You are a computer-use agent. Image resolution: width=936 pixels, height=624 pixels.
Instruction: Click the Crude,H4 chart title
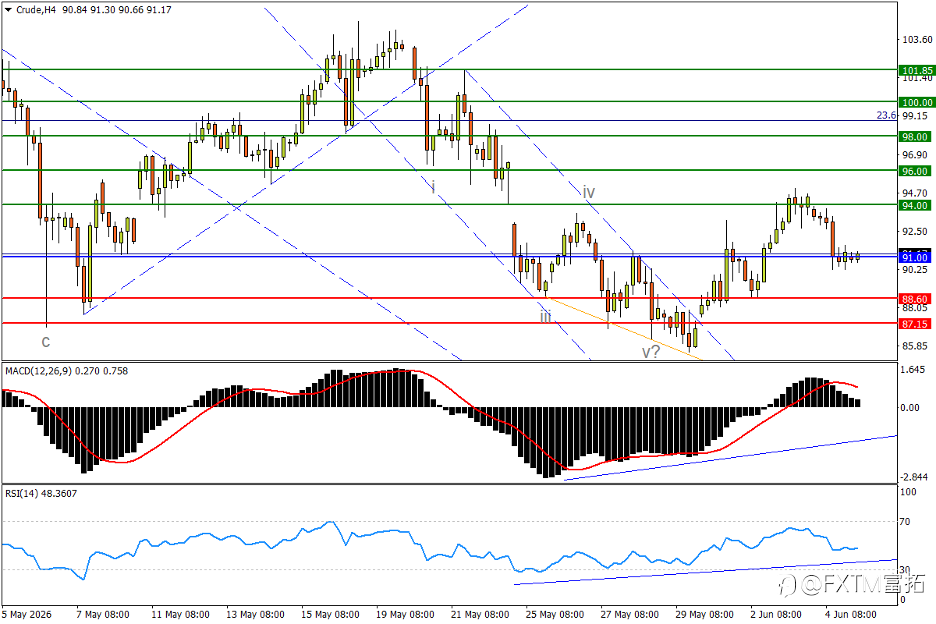point(36,10)
